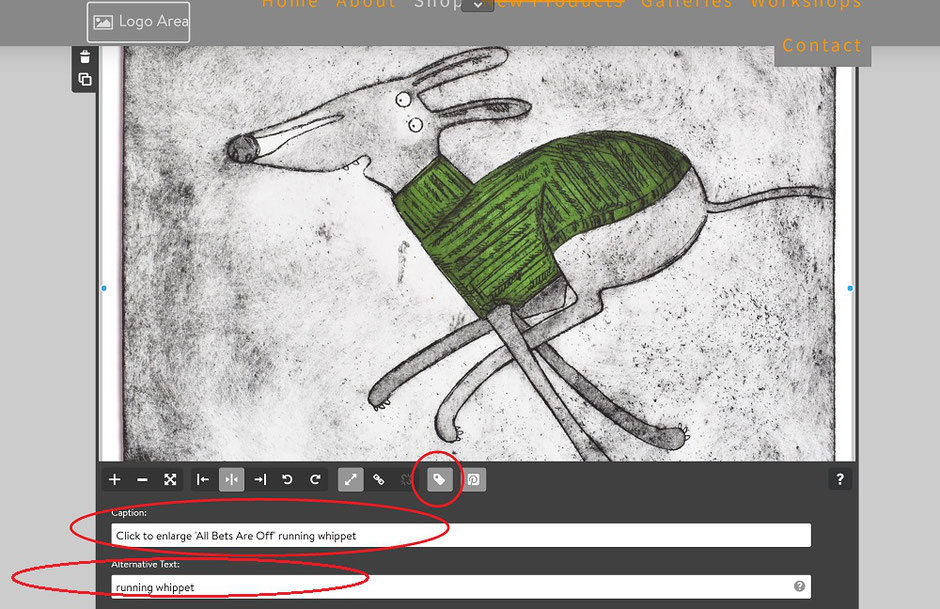Open help with the question mark button
The height and width of the screenshot is (609, 940).
840,479
